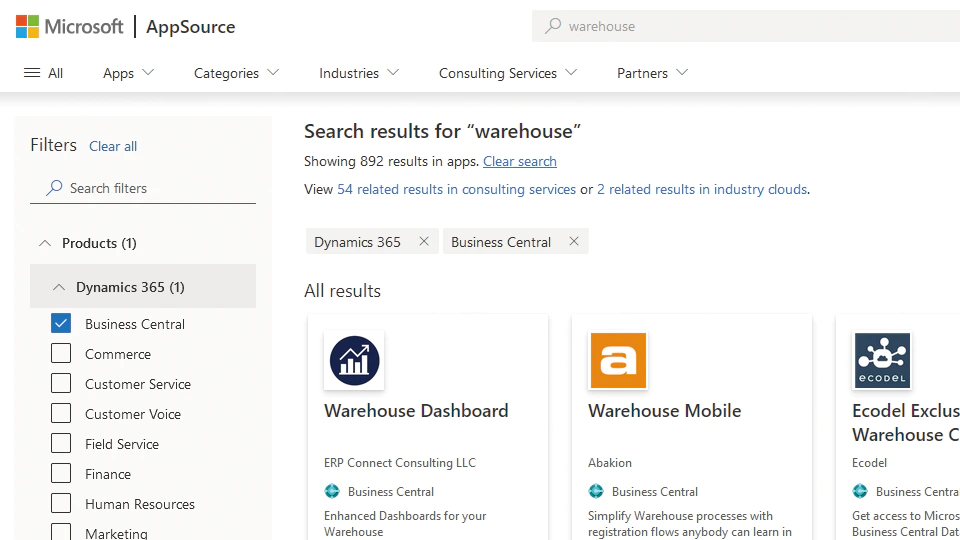Image resolution: width=960 pixels, height=540 pixels.
Task: Check the Finance checkbox
Action: coord(61,473)
